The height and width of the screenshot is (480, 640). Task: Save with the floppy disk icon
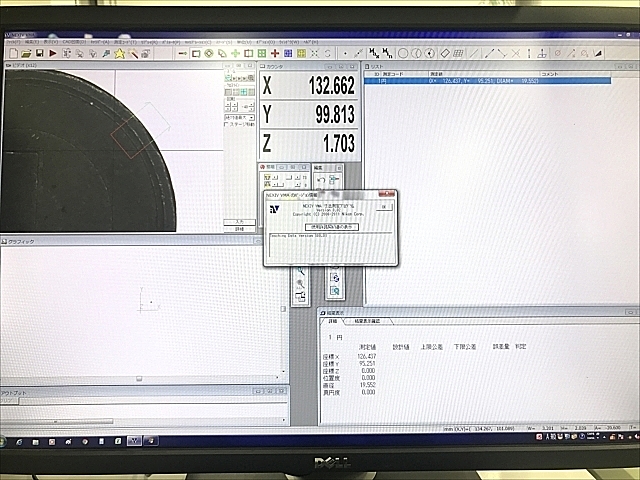click(x=40, y=53)
